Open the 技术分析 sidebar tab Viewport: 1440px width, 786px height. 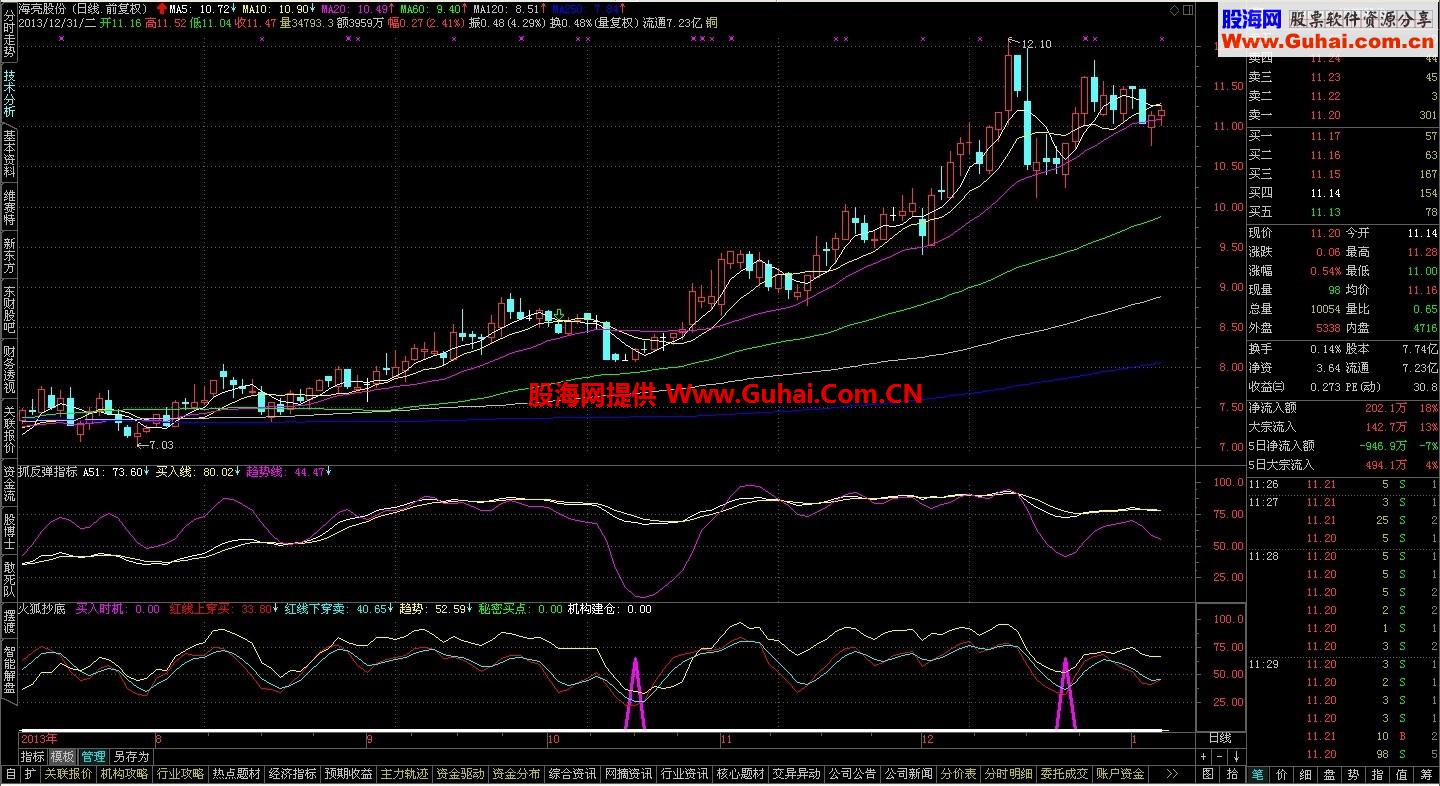coord(9,95)
